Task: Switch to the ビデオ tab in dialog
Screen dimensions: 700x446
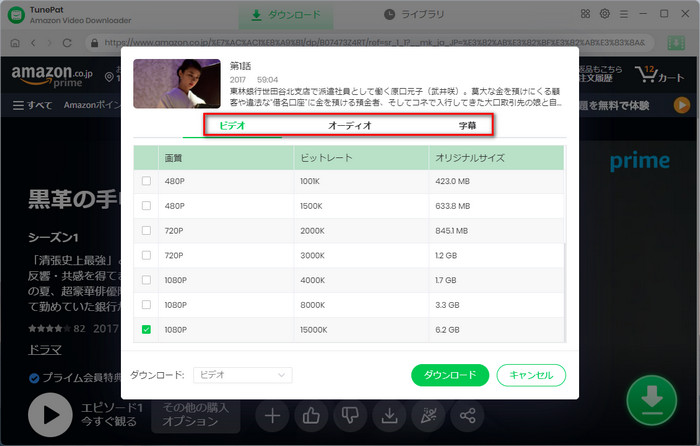Action: 232,125
